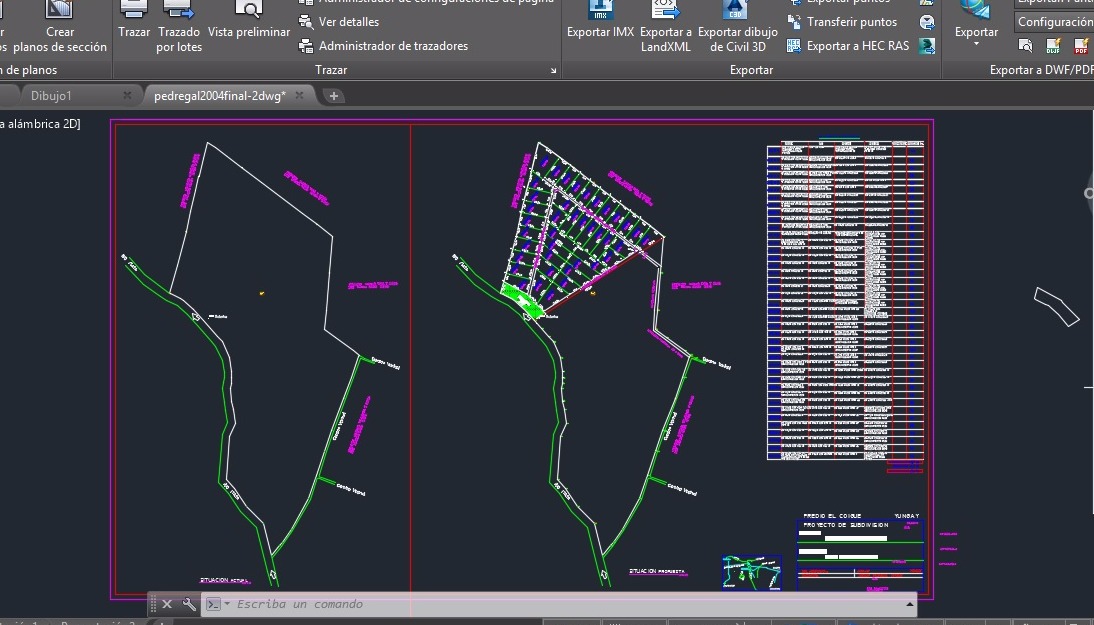Click the Transferir puntos icon
1094x625 pixels.
tap(794, 22)
